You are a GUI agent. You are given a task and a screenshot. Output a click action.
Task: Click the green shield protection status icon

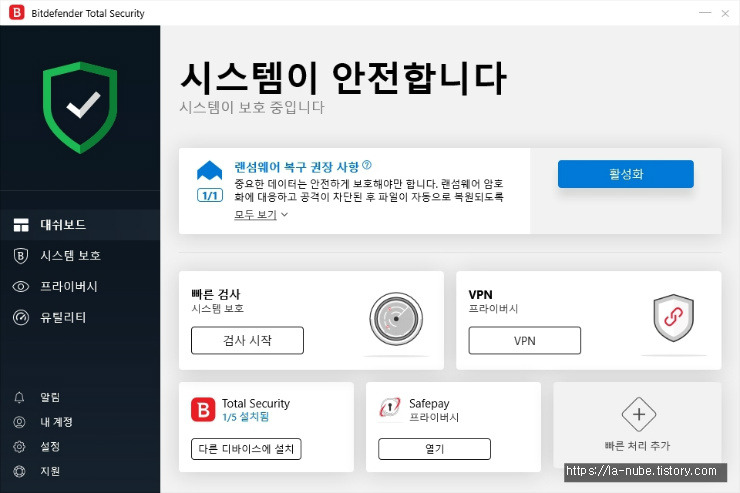click(x=80, y=108)
